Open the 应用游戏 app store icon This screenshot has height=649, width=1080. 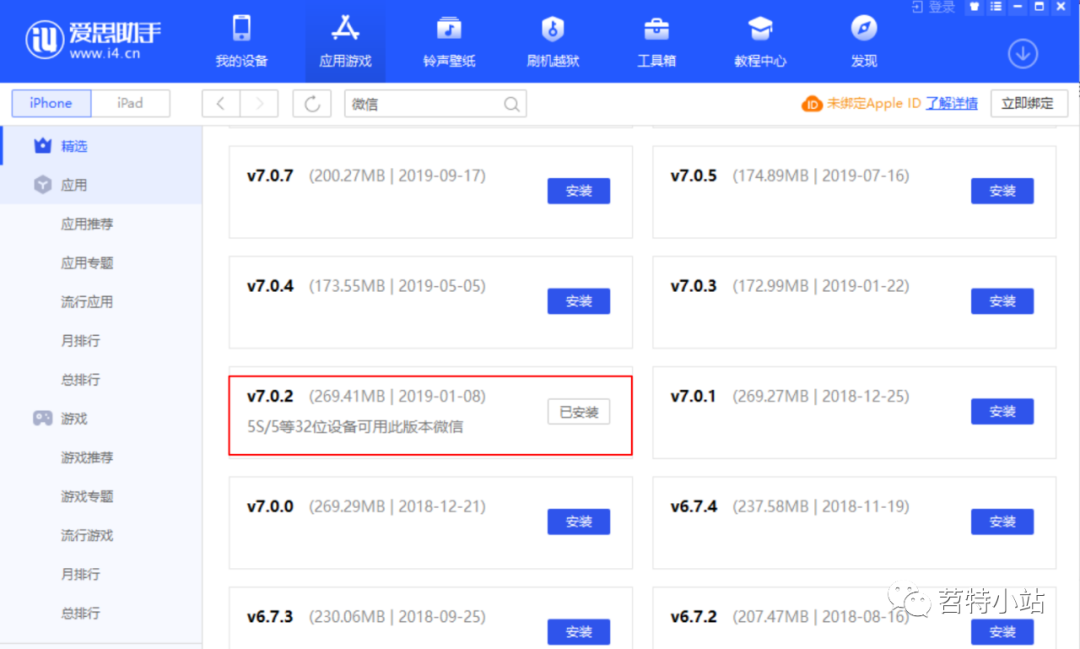[345, 28]
